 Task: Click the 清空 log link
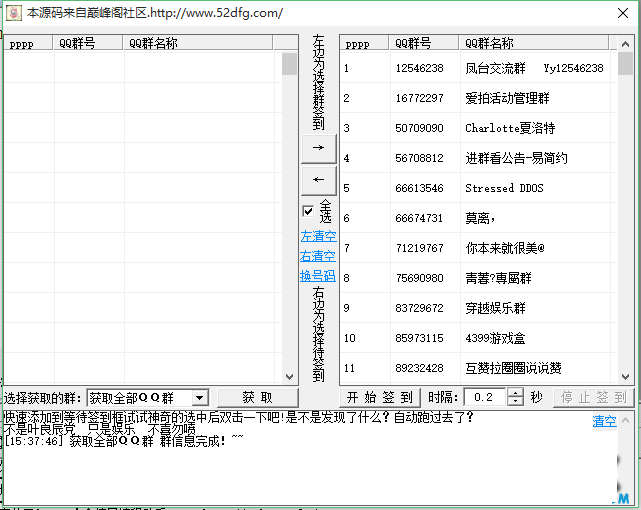[x=605, y=421]
